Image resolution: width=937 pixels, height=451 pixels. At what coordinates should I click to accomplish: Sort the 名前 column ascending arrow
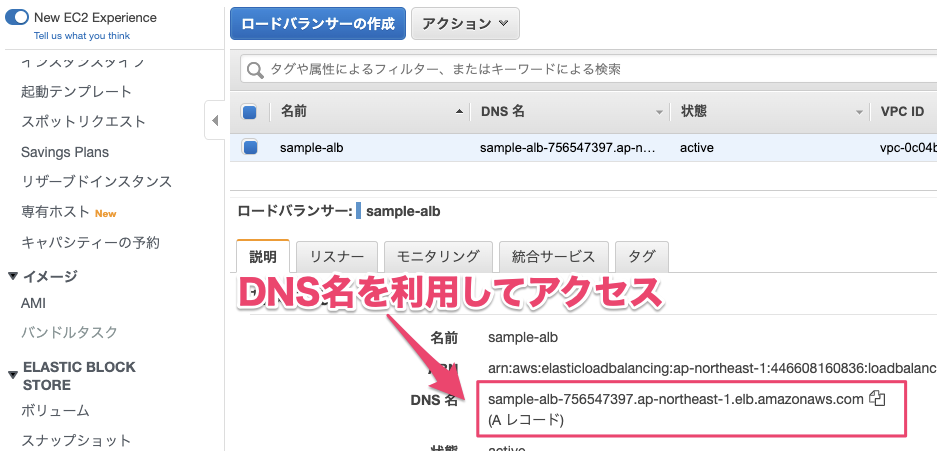point(459,112)
